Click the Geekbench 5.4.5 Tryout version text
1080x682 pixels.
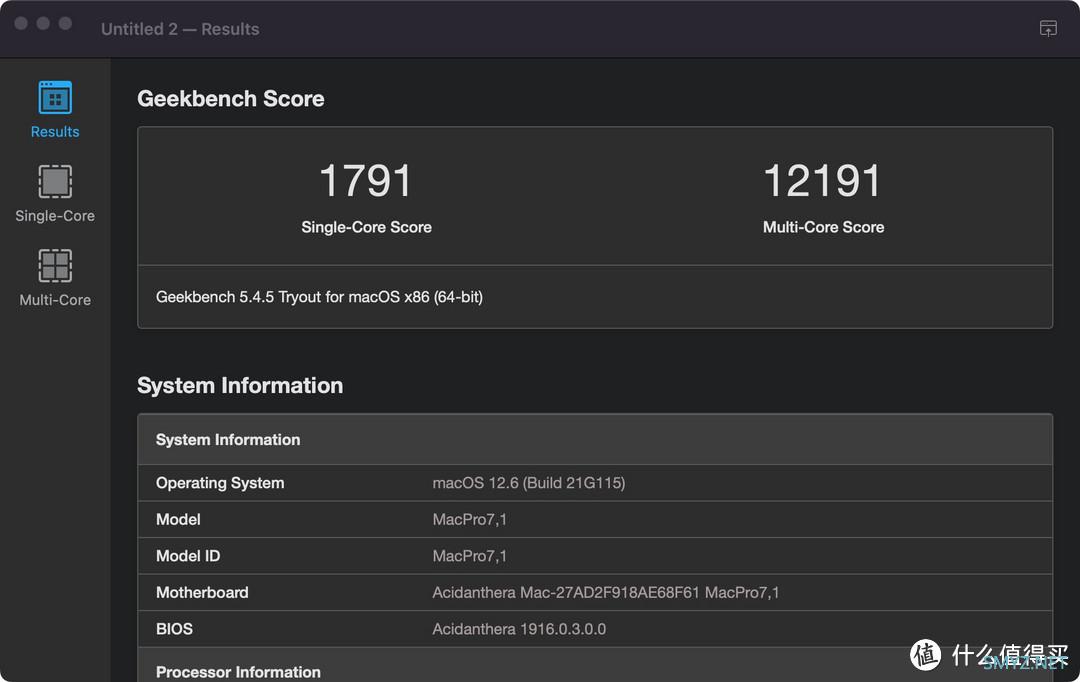click(320, 297)
